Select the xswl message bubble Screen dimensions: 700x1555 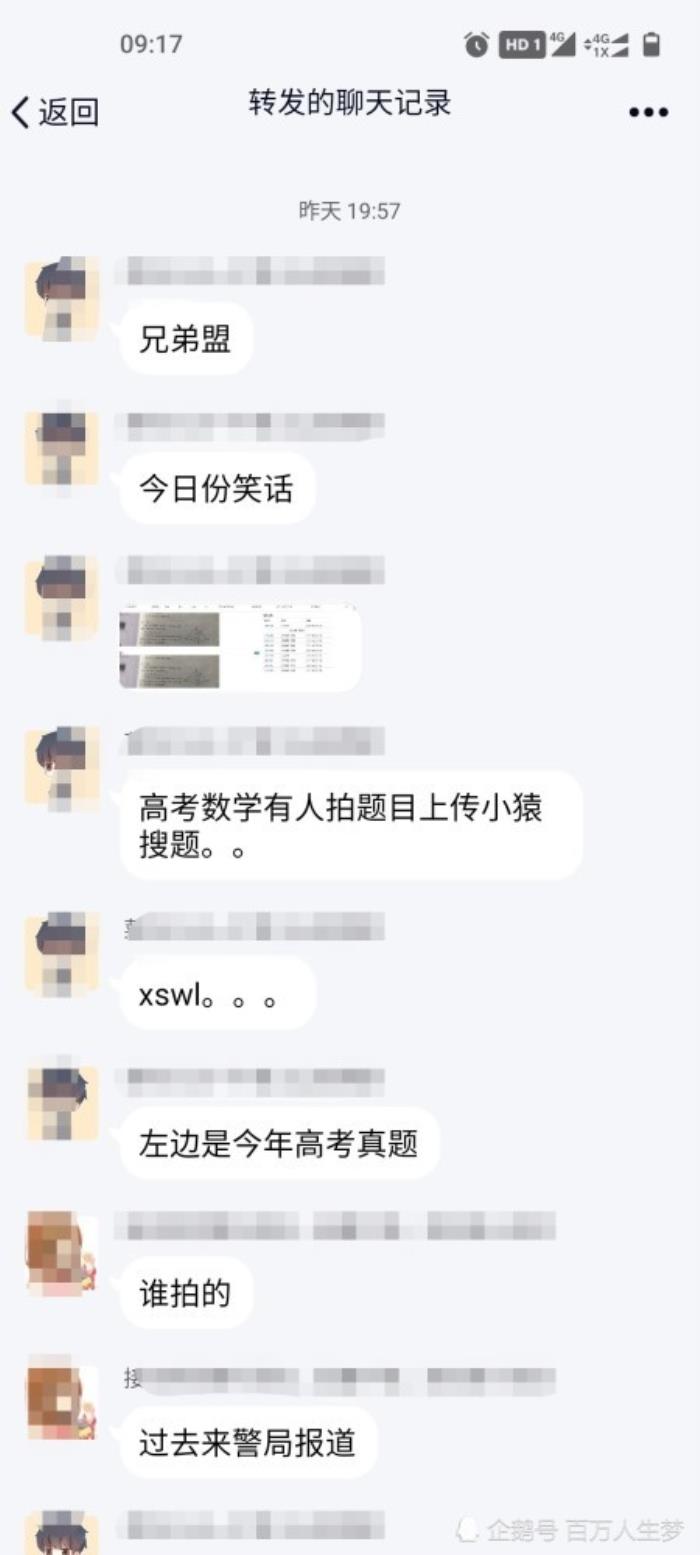217,993
